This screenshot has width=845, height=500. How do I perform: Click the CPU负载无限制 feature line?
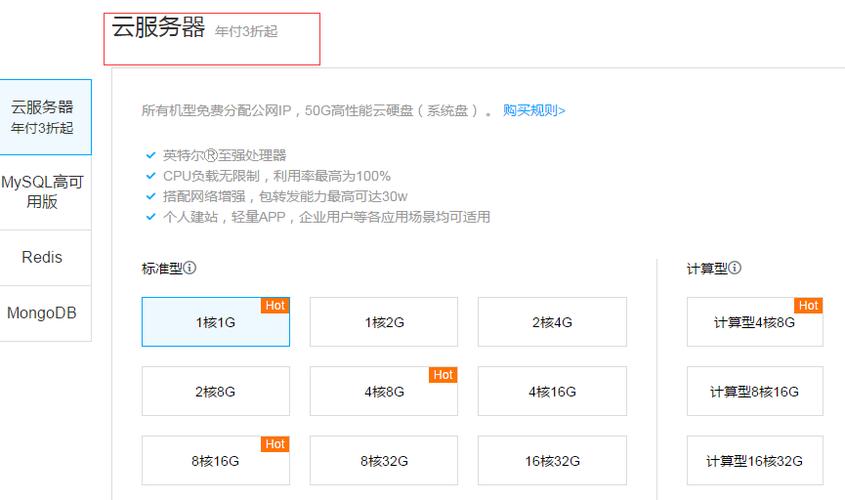pyautogui.click(x=277, y=176)
